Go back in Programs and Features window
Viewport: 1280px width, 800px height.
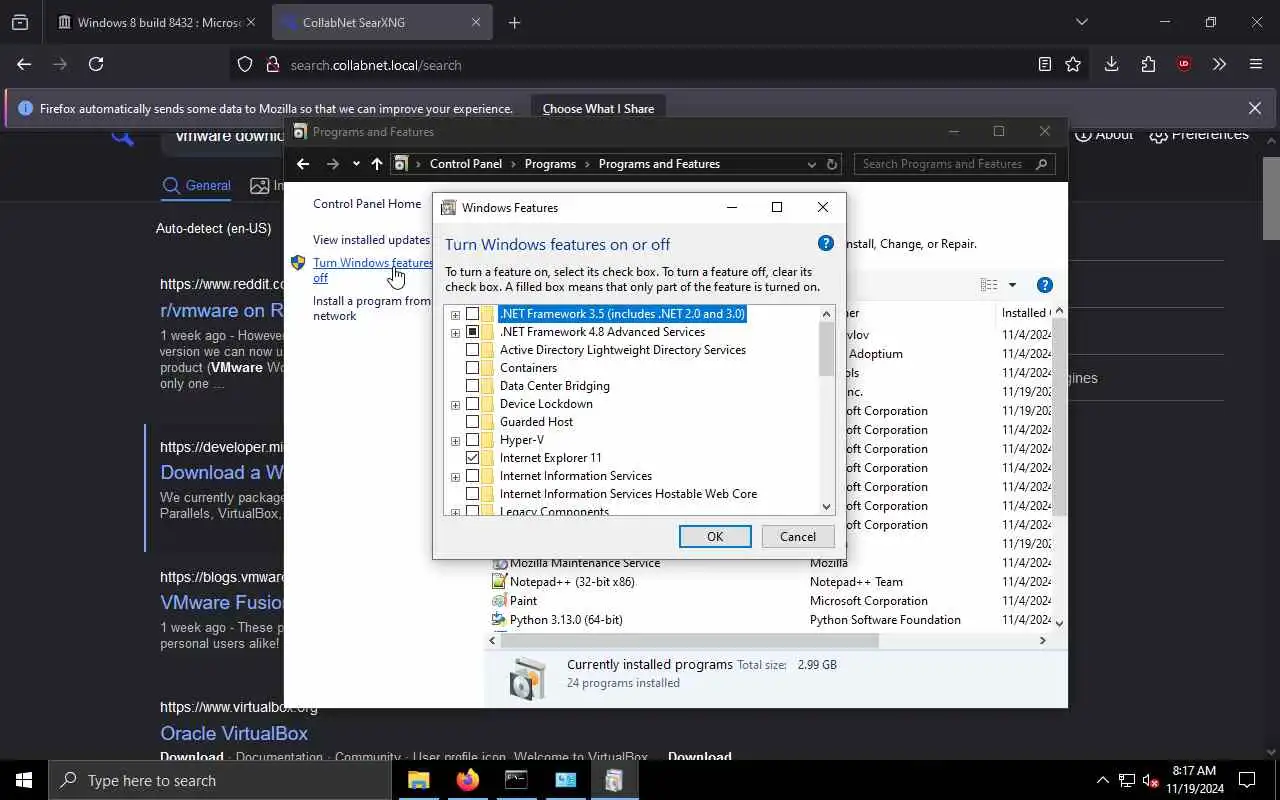[x=303, y=164]
